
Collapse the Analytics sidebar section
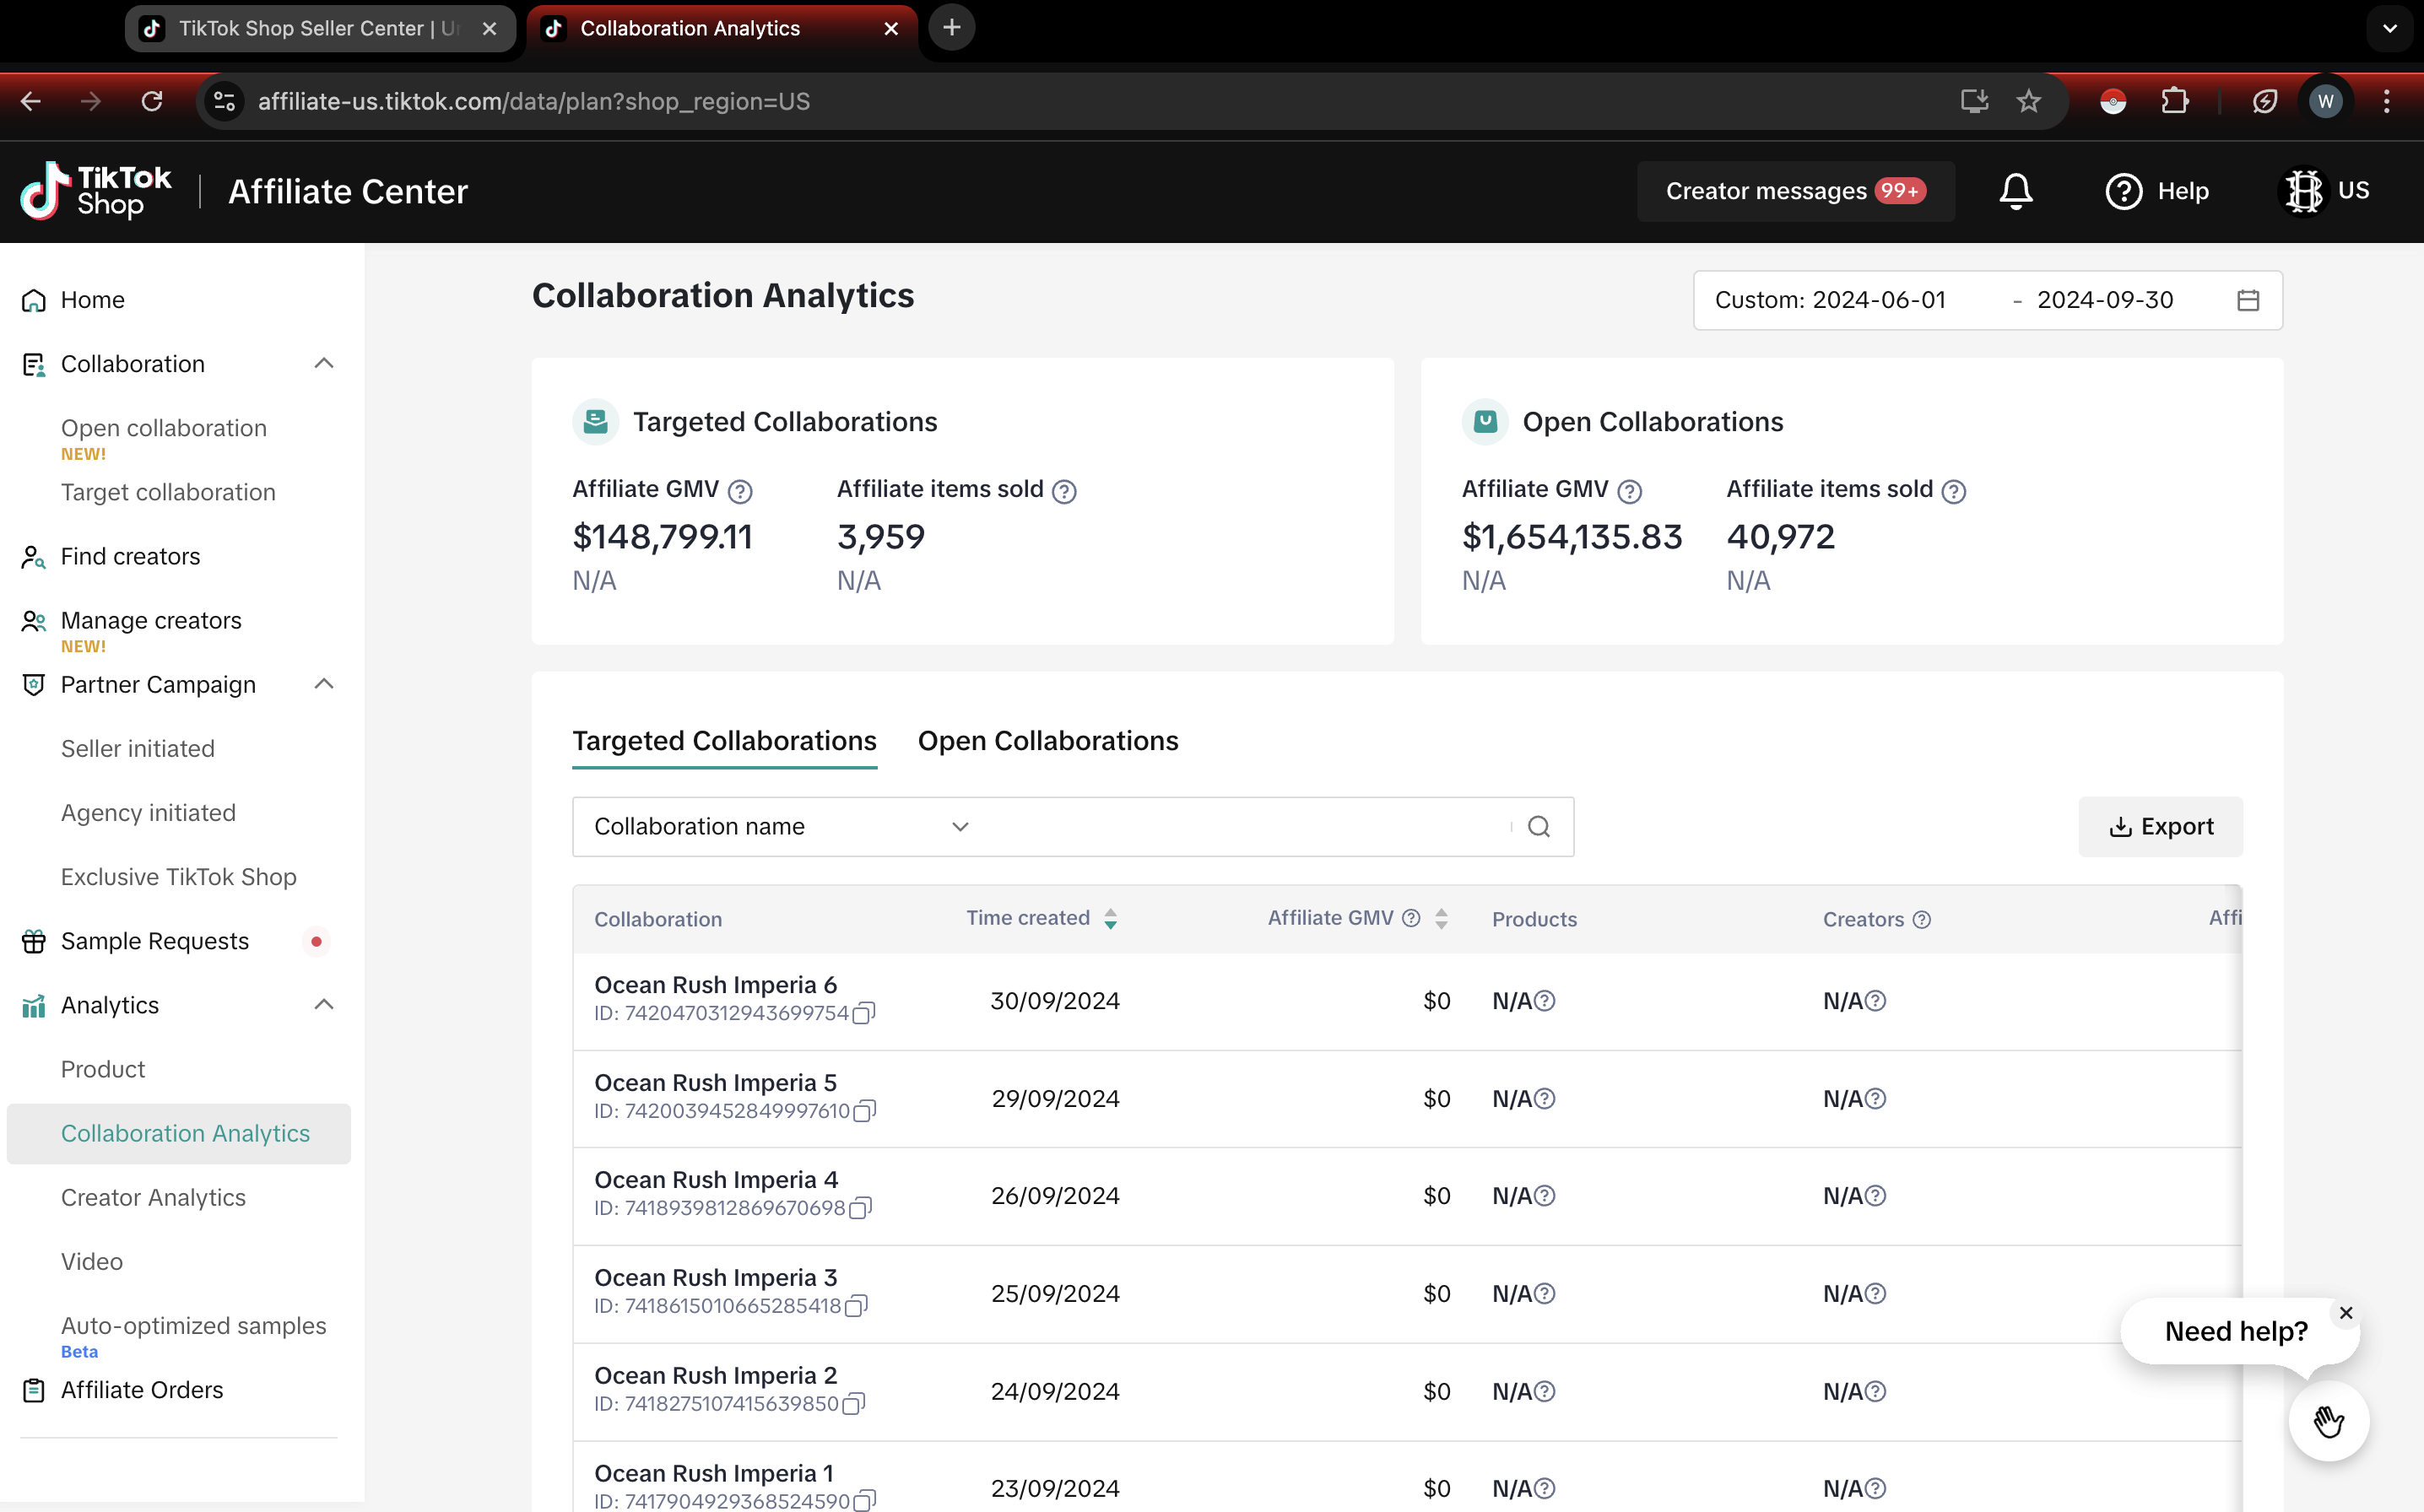coord(323,1005)
